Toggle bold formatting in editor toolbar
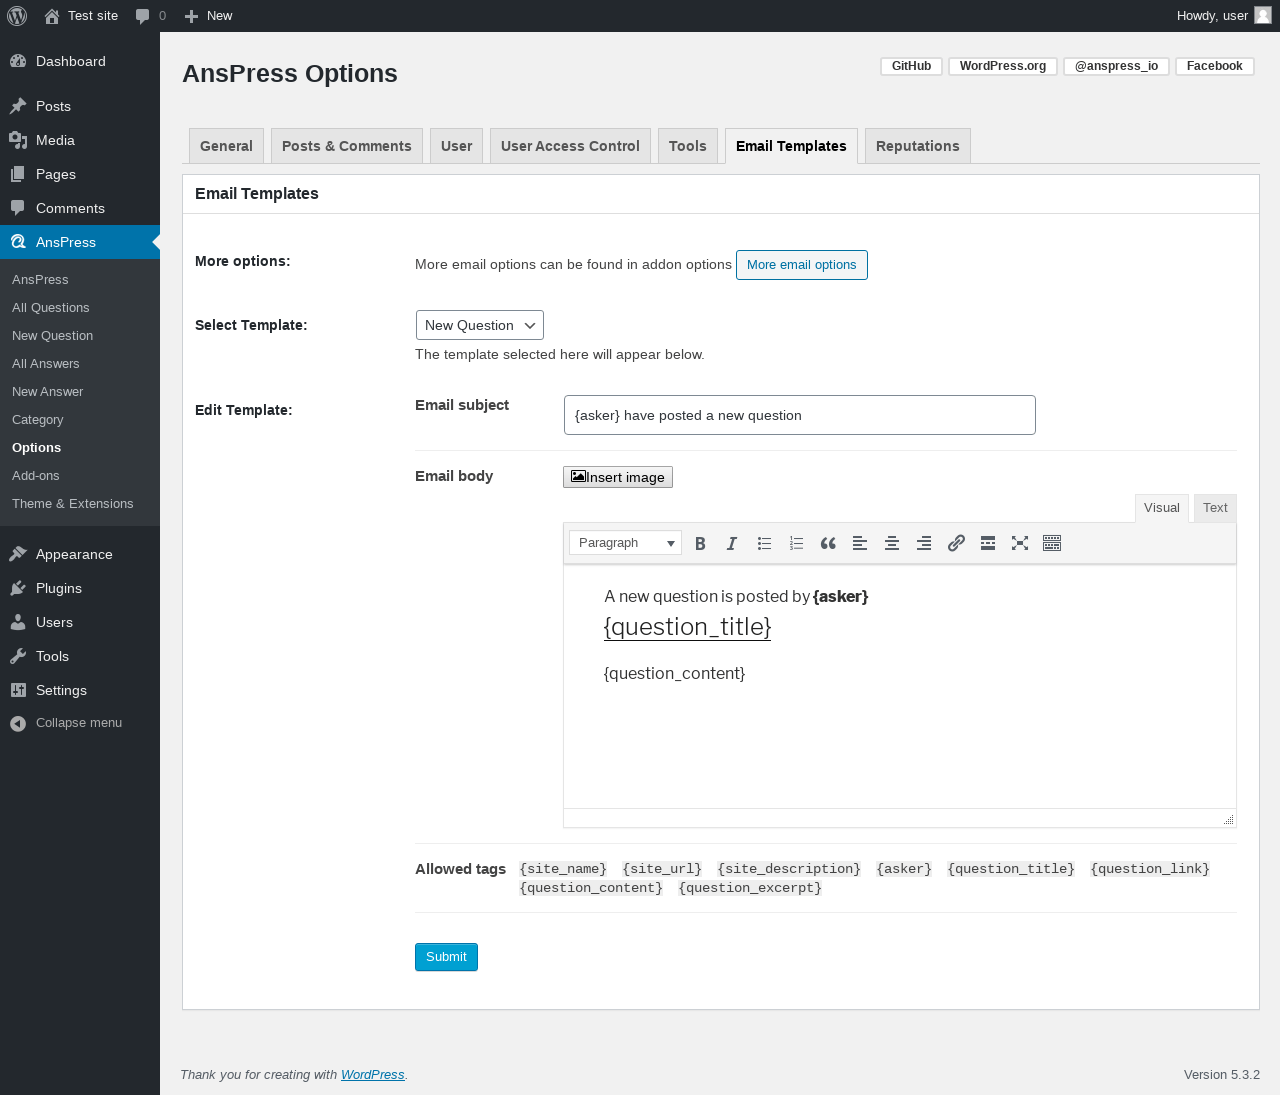This screenshot has width=1280, height=1095. (700, 543)
